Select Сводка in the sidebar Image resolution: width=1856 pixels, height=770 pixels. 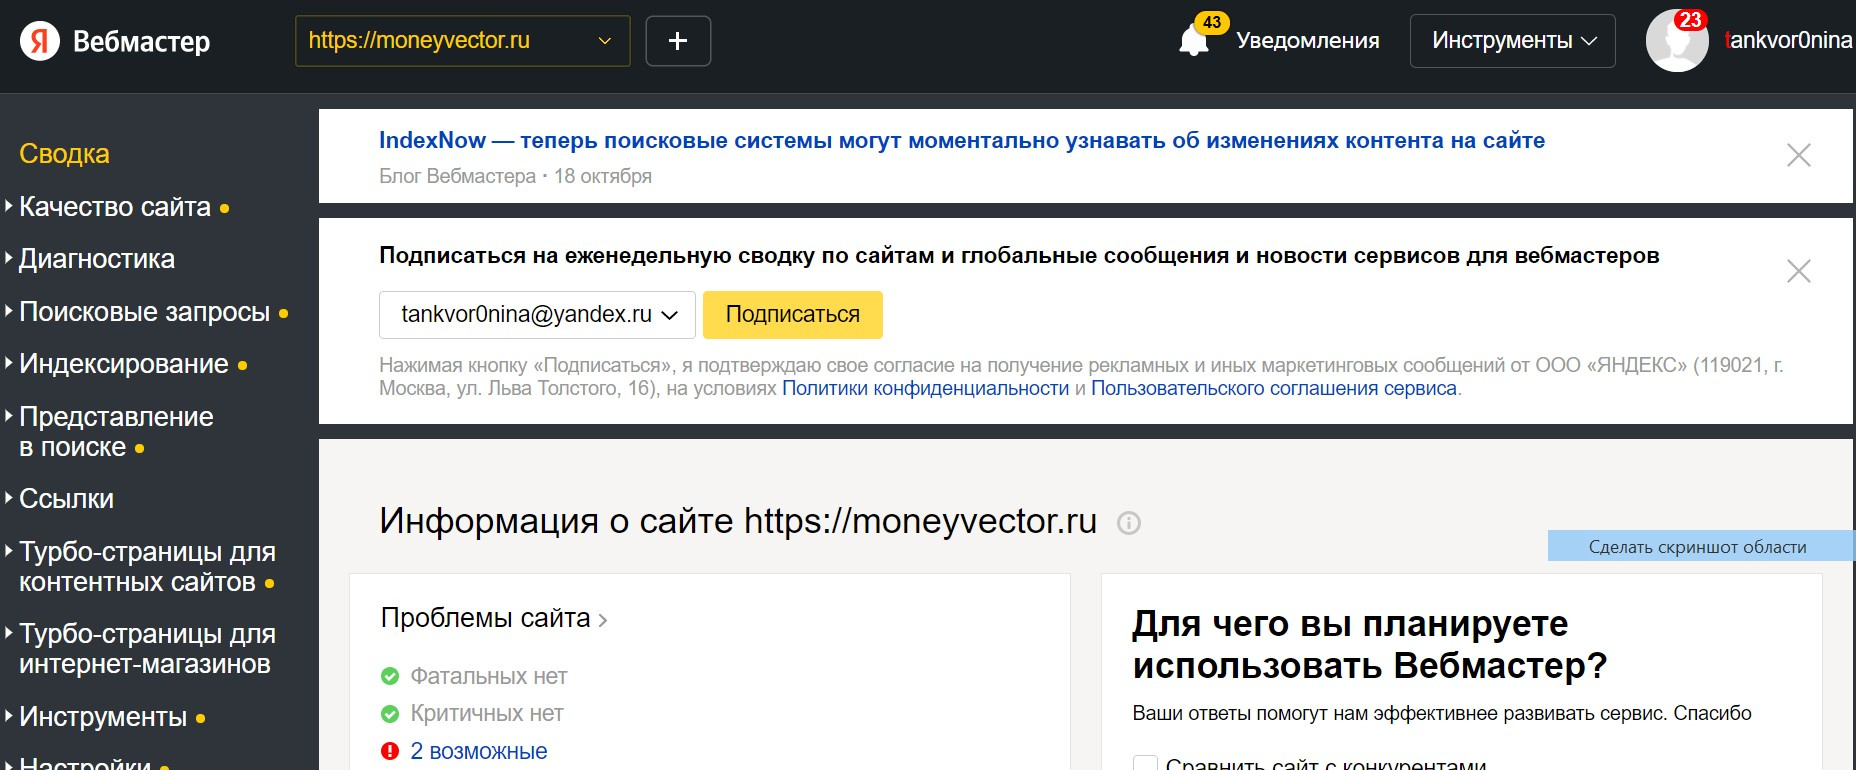click(64, 154)
